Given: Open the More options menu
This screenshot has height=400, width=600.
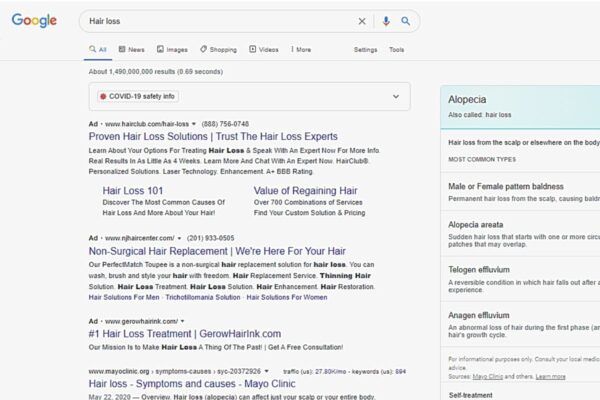Looking at the screenshot, I should pos(301,49).
